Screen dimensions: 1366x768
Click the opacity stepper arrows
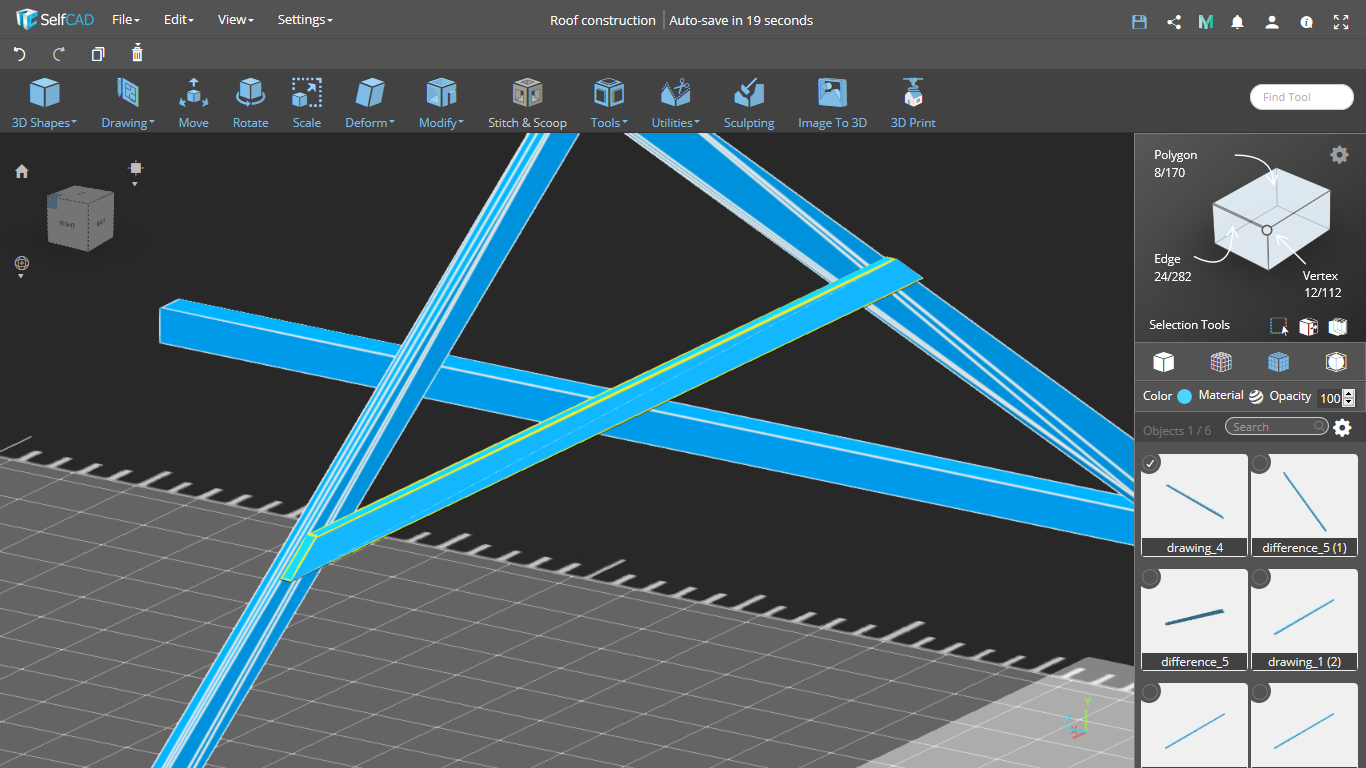pyautogui.click(x=1349, y=398)
